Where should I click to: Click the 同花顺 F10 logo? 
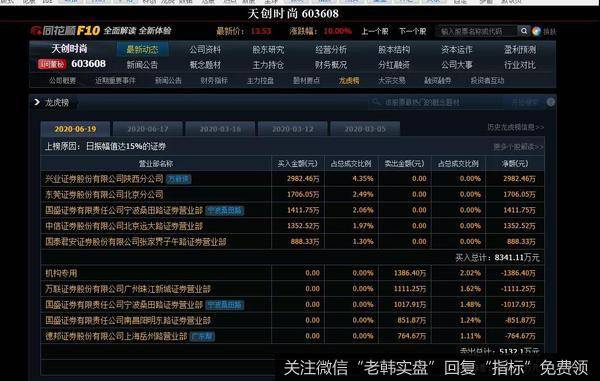(65, 31)
